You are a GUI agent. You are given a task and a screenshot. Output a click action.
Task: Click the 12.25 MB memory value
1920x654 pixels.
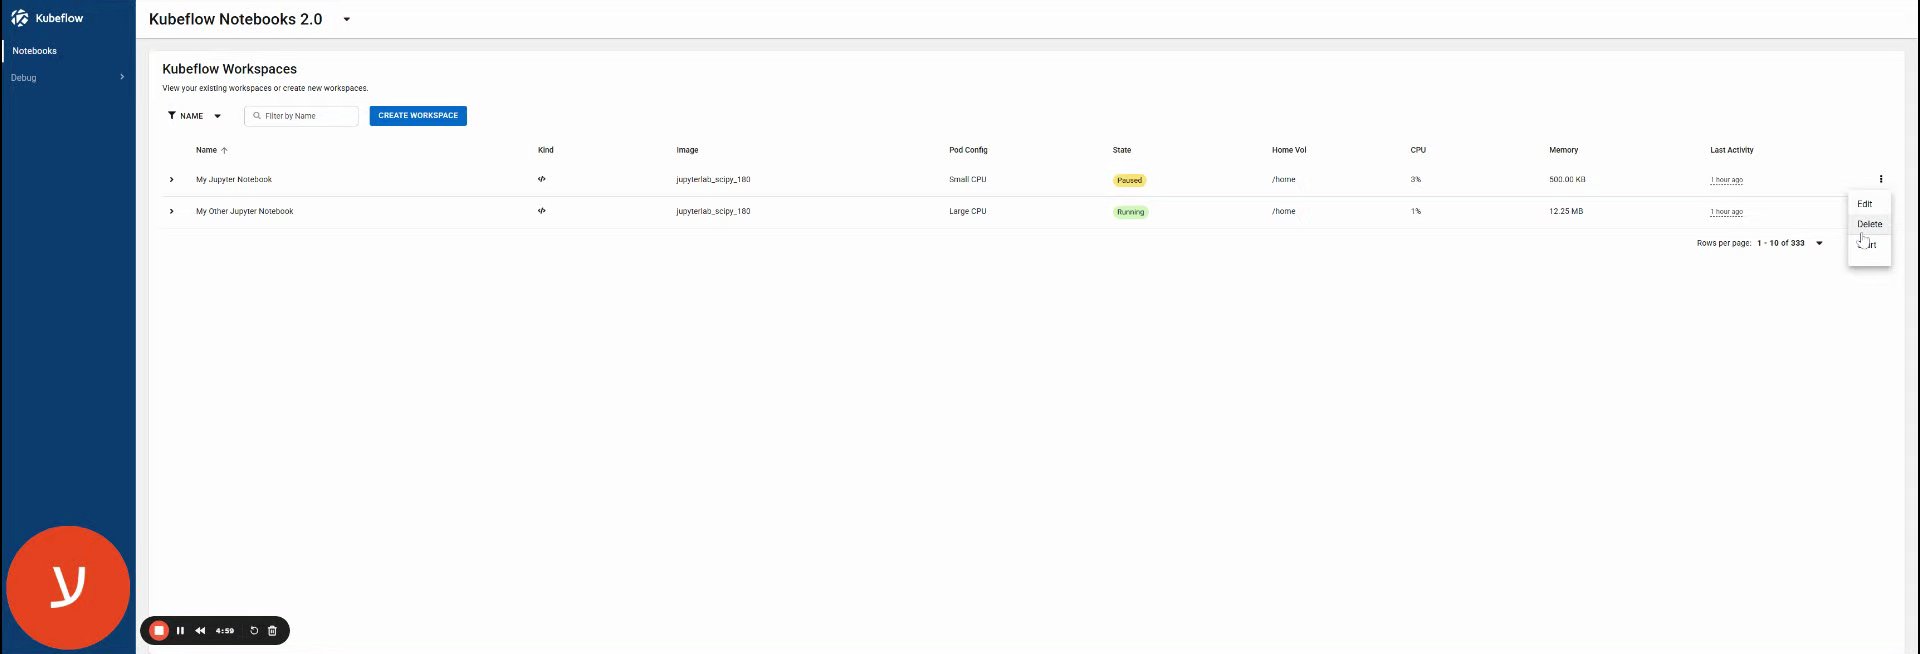[1566, 212]
